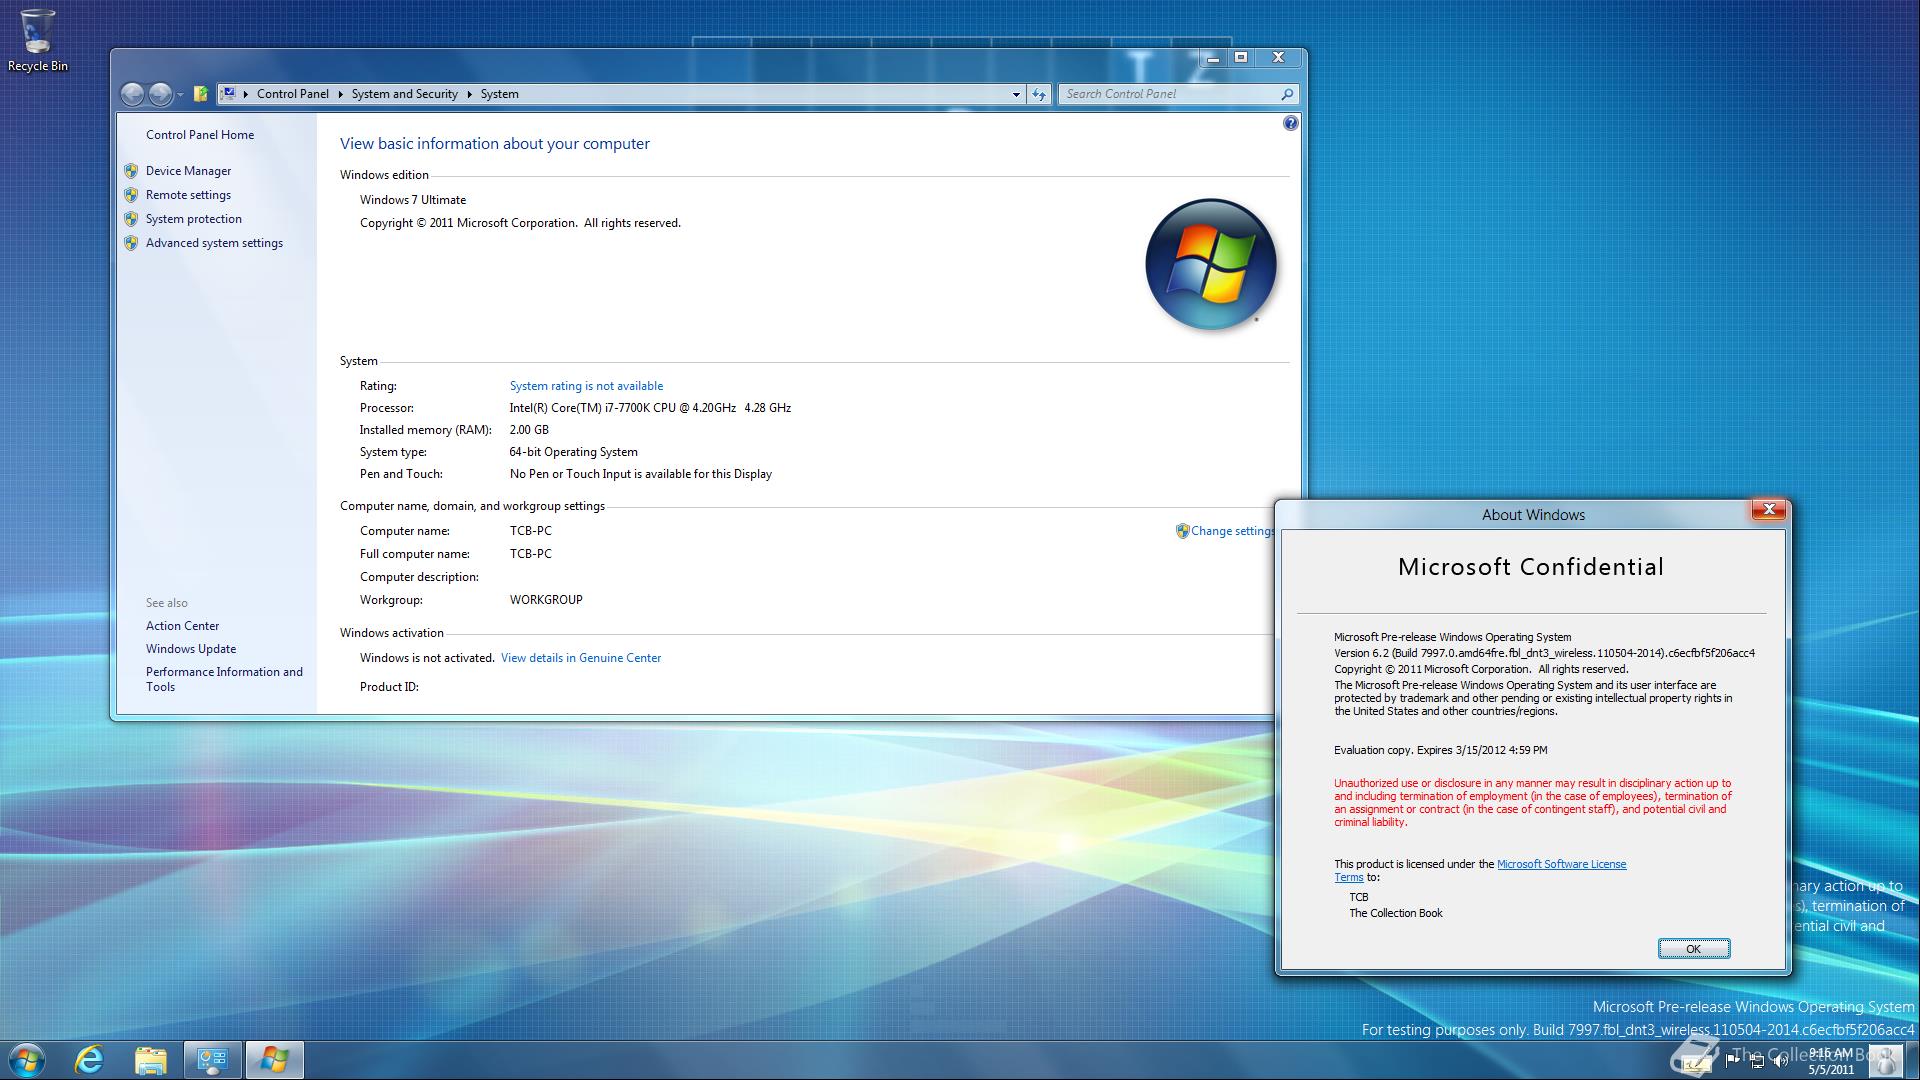Screen dimensions: 1920x1080
Task: Click the user tile in the taskbar
Action: (1885, 1061)
